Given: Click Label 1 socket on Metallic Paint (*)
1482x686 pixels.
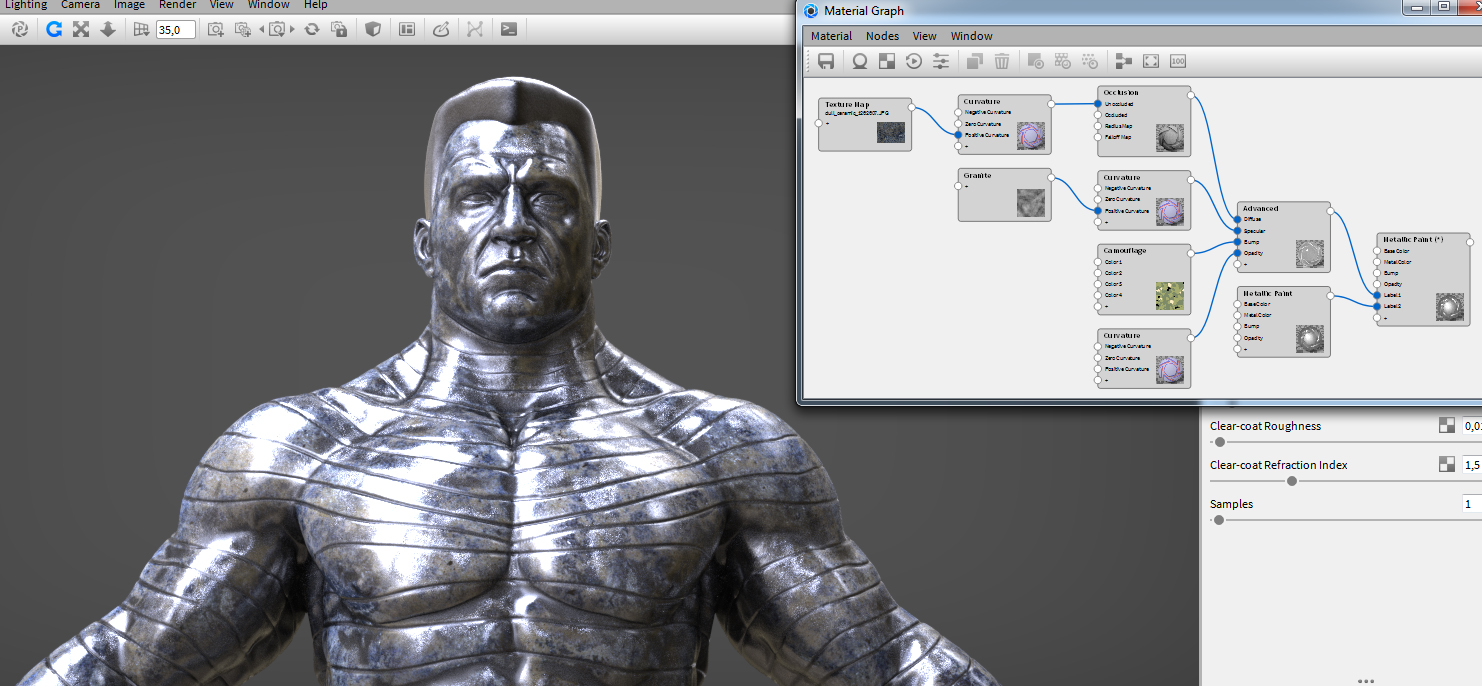Looking at the screenshot, I should (x=1378, y=295).
